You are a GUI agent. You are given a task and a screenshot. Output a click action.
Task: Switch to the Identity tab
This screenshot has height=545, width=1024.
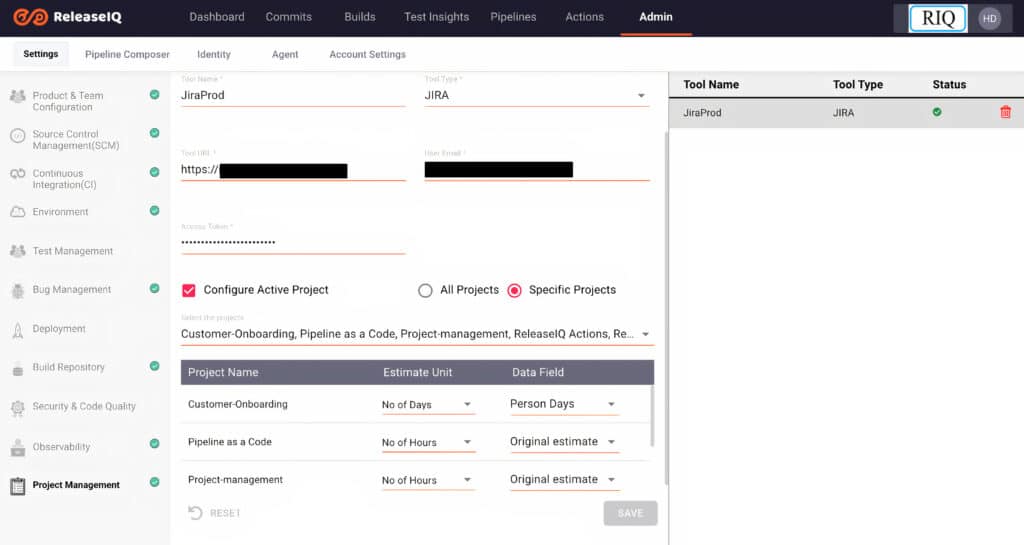(x=214, y=55)
